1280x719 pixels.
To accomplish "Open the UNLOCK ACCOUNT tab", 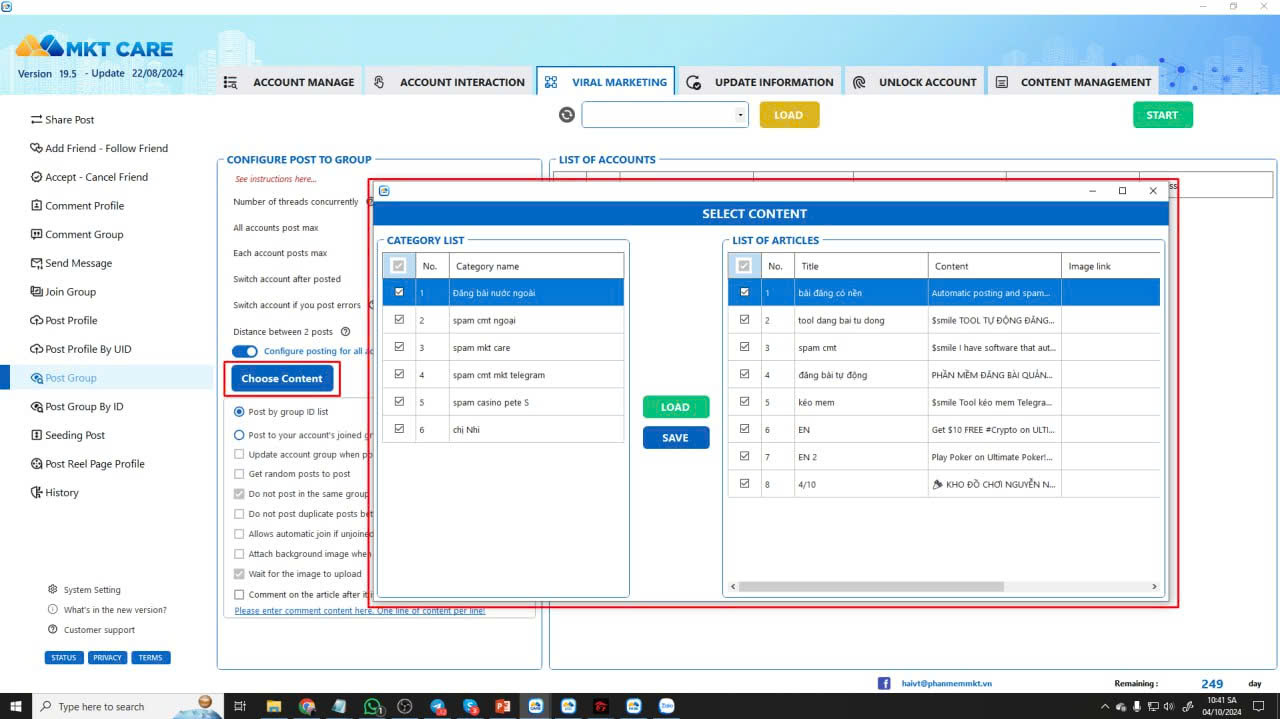I will click(914, 82).
